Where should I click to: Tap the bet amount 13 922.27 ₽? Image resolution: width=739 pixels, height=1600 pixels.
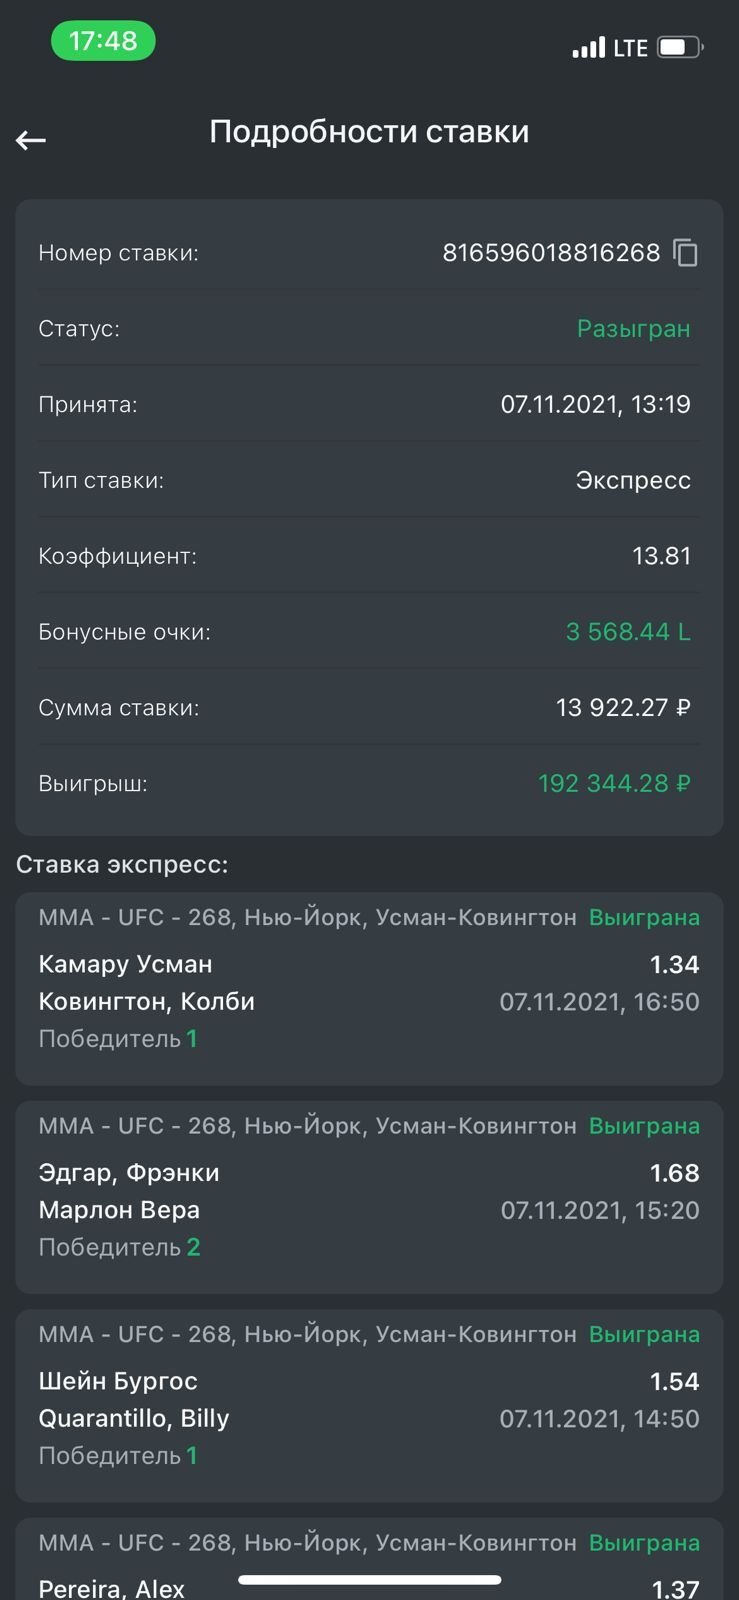click(x=623, y=708)
